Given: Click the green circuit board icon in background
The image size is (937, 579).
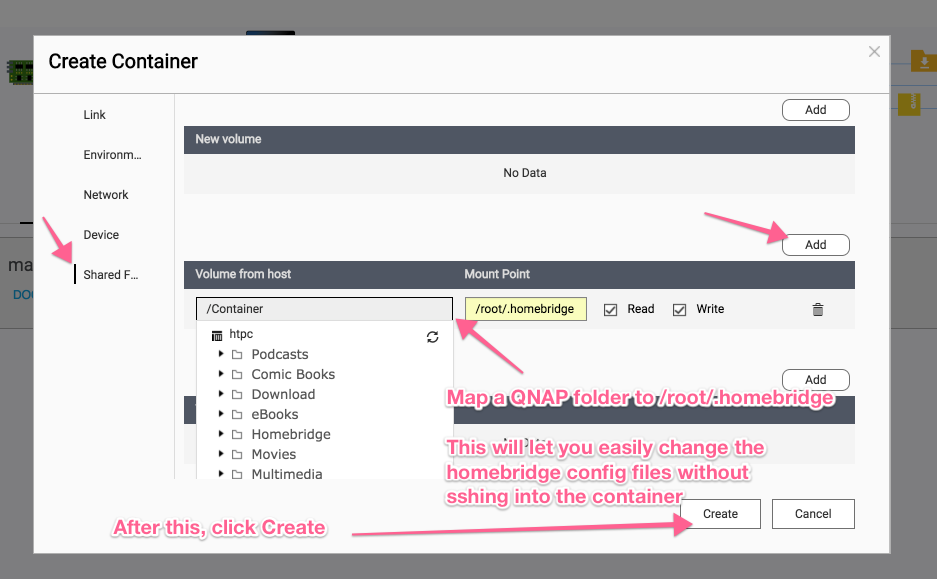Looking at the screenshot, I should pyautogui.click(x=20, y=72).
